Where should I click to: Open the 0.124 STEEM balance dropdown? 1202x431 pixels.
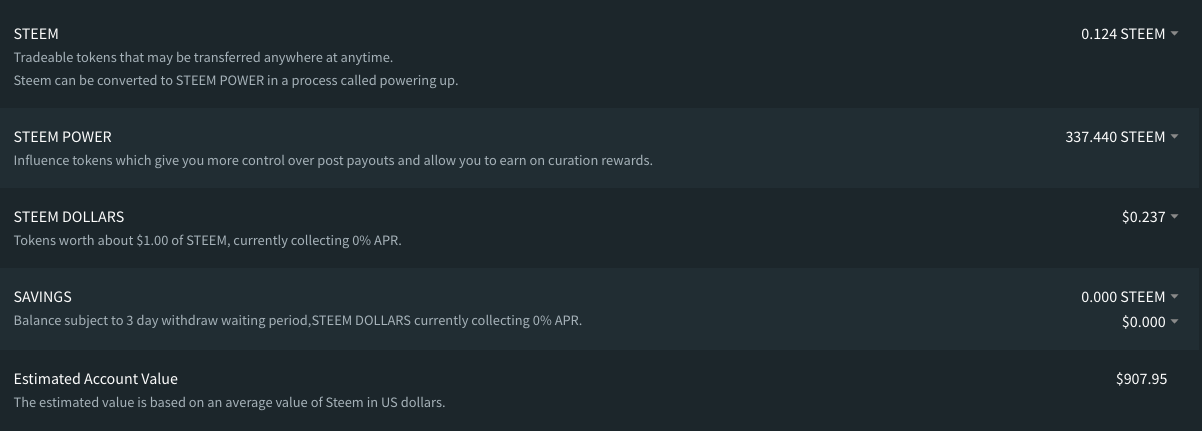click(1123, 34)
